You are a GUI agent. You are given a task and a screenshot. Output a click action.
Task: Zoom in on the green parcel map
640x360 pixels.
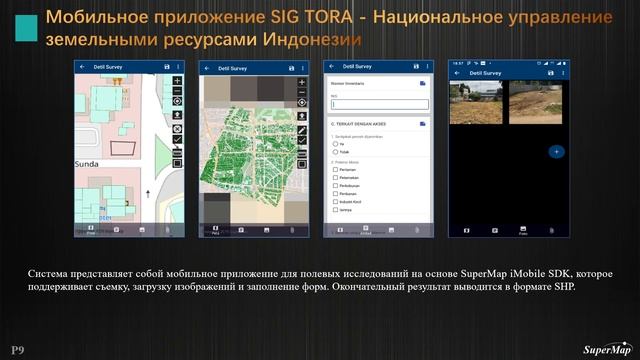302,82
